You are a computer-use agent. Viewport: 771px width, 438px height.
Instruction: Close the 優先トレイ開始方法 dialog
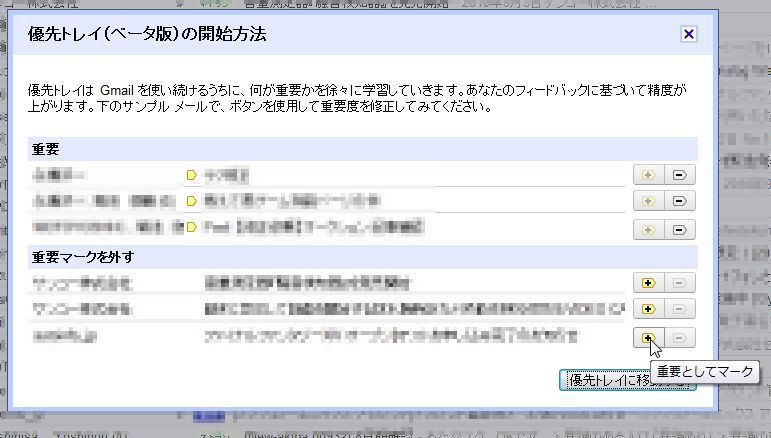(x=689, y=34)
